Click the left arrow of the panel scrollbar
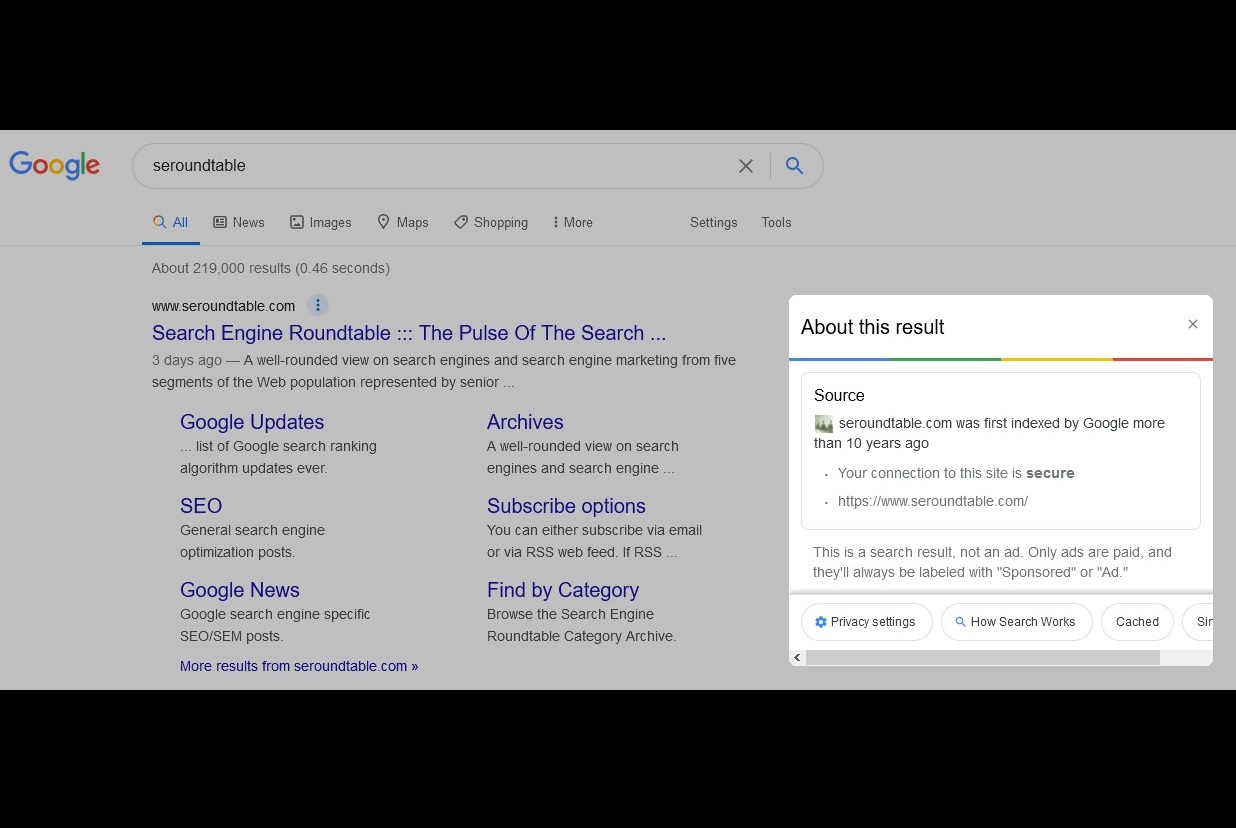The image size is (1236, 828). pos(797,657)
